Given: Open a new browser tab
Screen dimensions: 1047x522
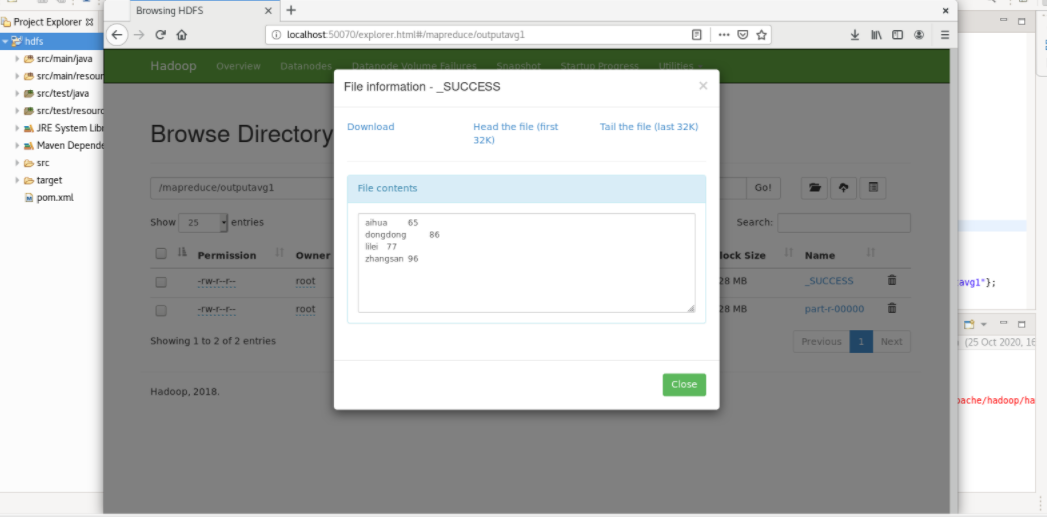Looking at the screenshot, I should click(291, 10).
